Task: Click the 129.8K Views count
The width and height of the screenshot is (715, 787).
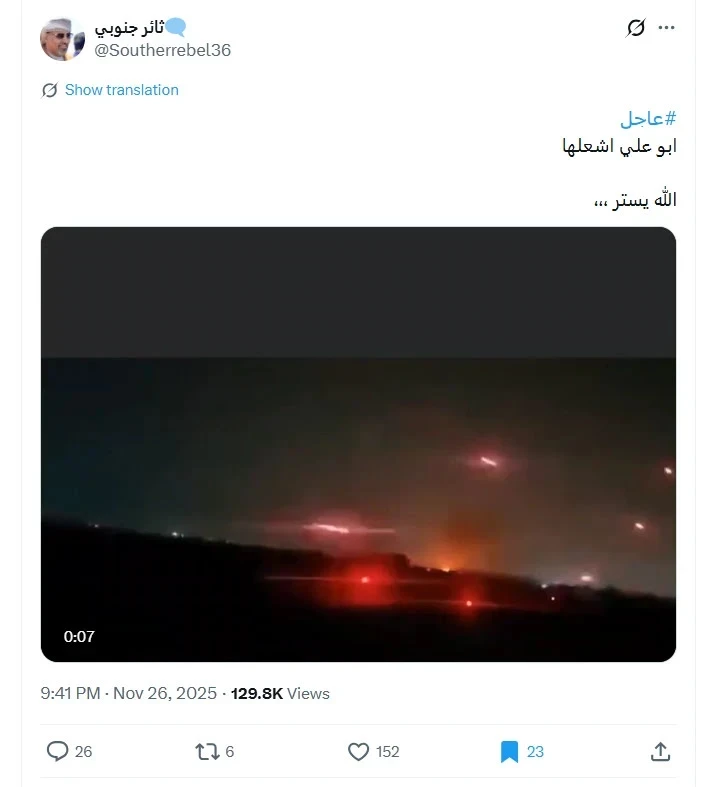Action: [280, 693]
